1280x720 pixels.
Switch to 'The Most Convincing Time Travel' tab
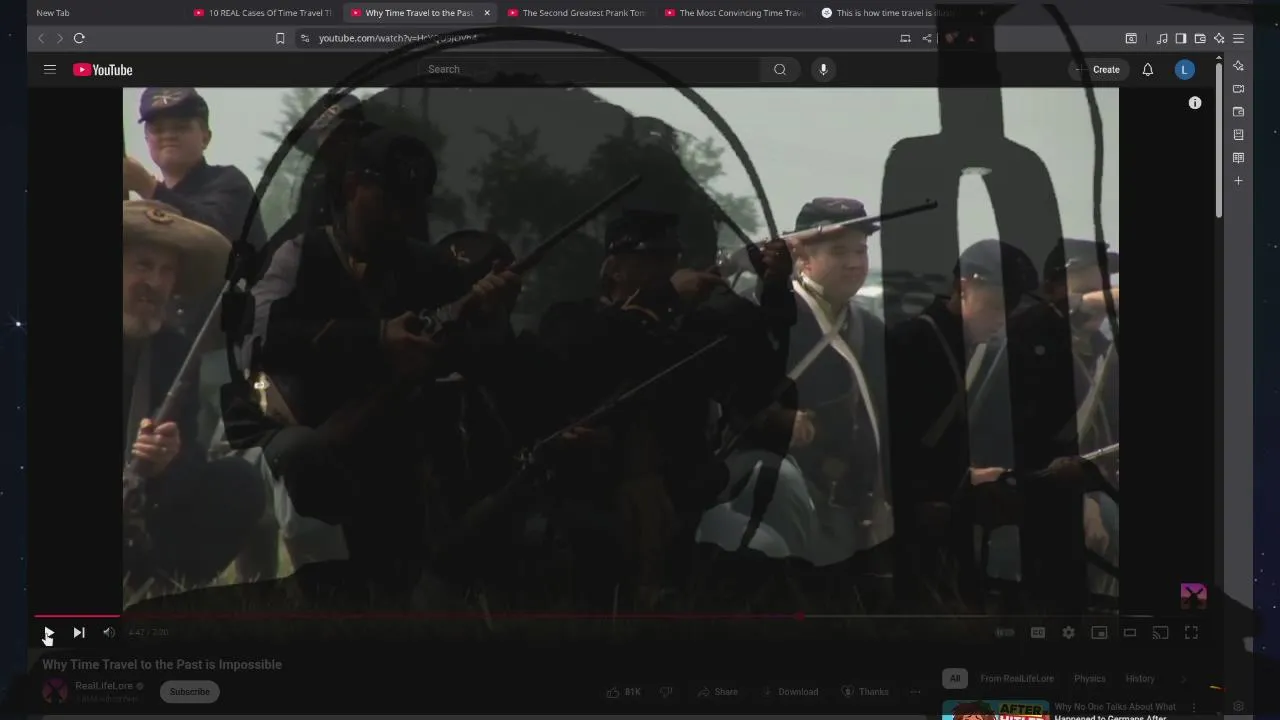click(735, 13)
